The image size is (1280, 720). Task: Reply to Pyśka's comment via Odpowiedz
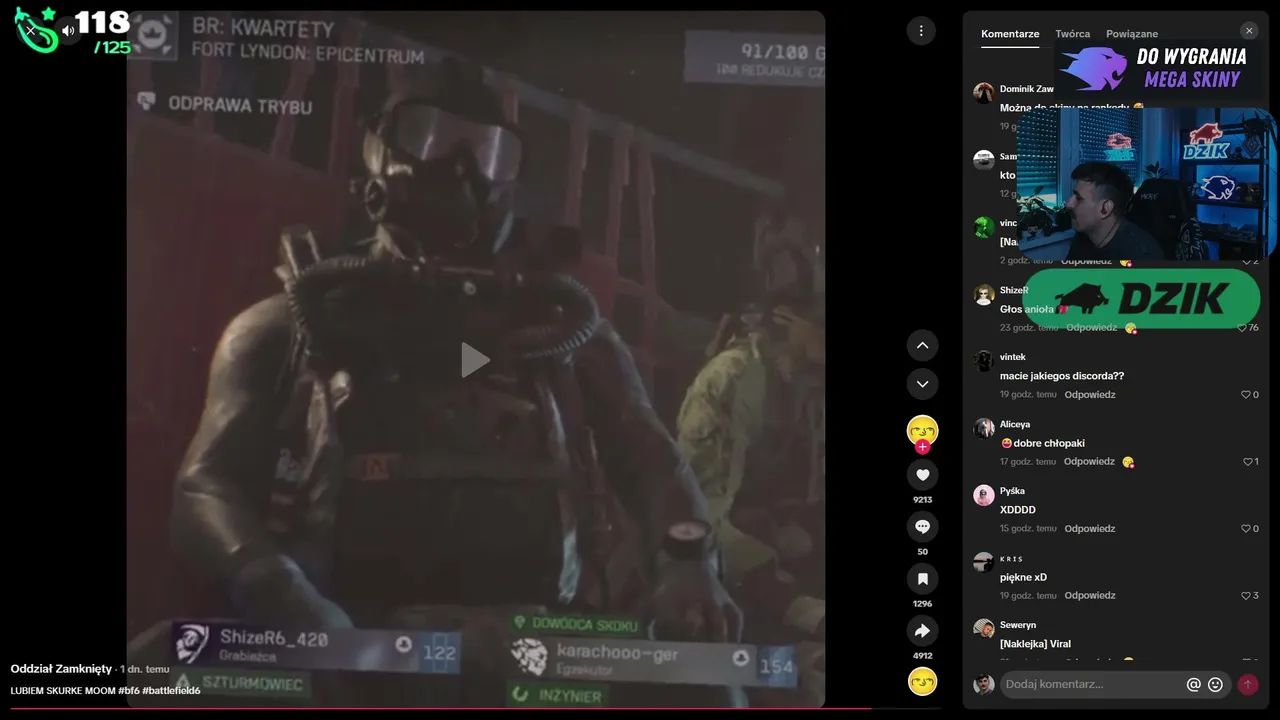click(1090, 529)
